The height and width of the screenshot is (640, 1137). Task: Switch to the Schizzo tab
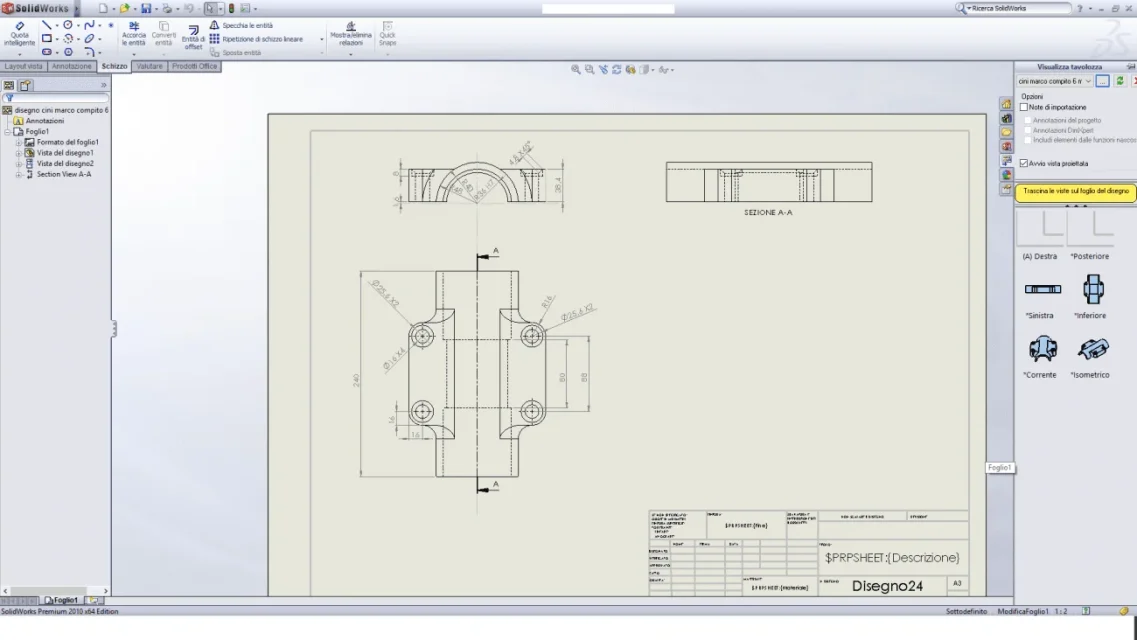115,66
